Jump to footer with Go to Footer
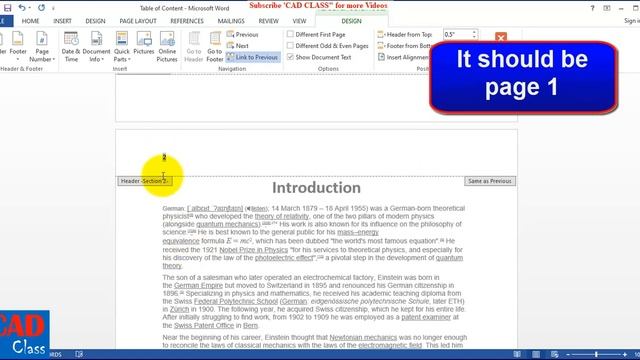 click(215, 47)
